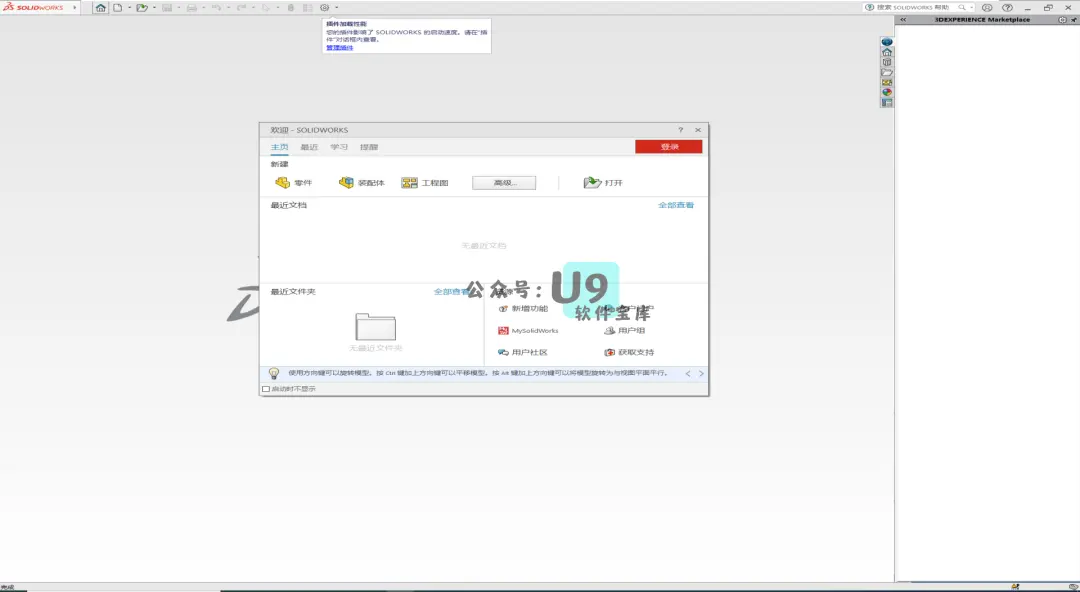Switch to the 学习 (Learn) tab

339,147
